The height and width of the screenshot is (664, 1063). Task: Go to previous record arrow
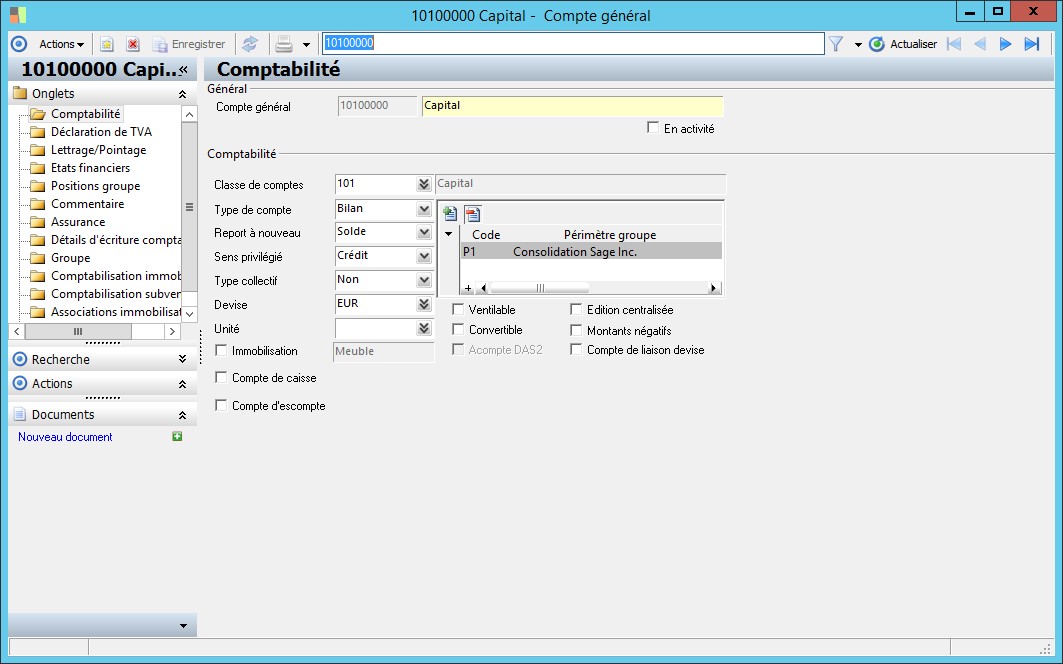pos(980,44)
